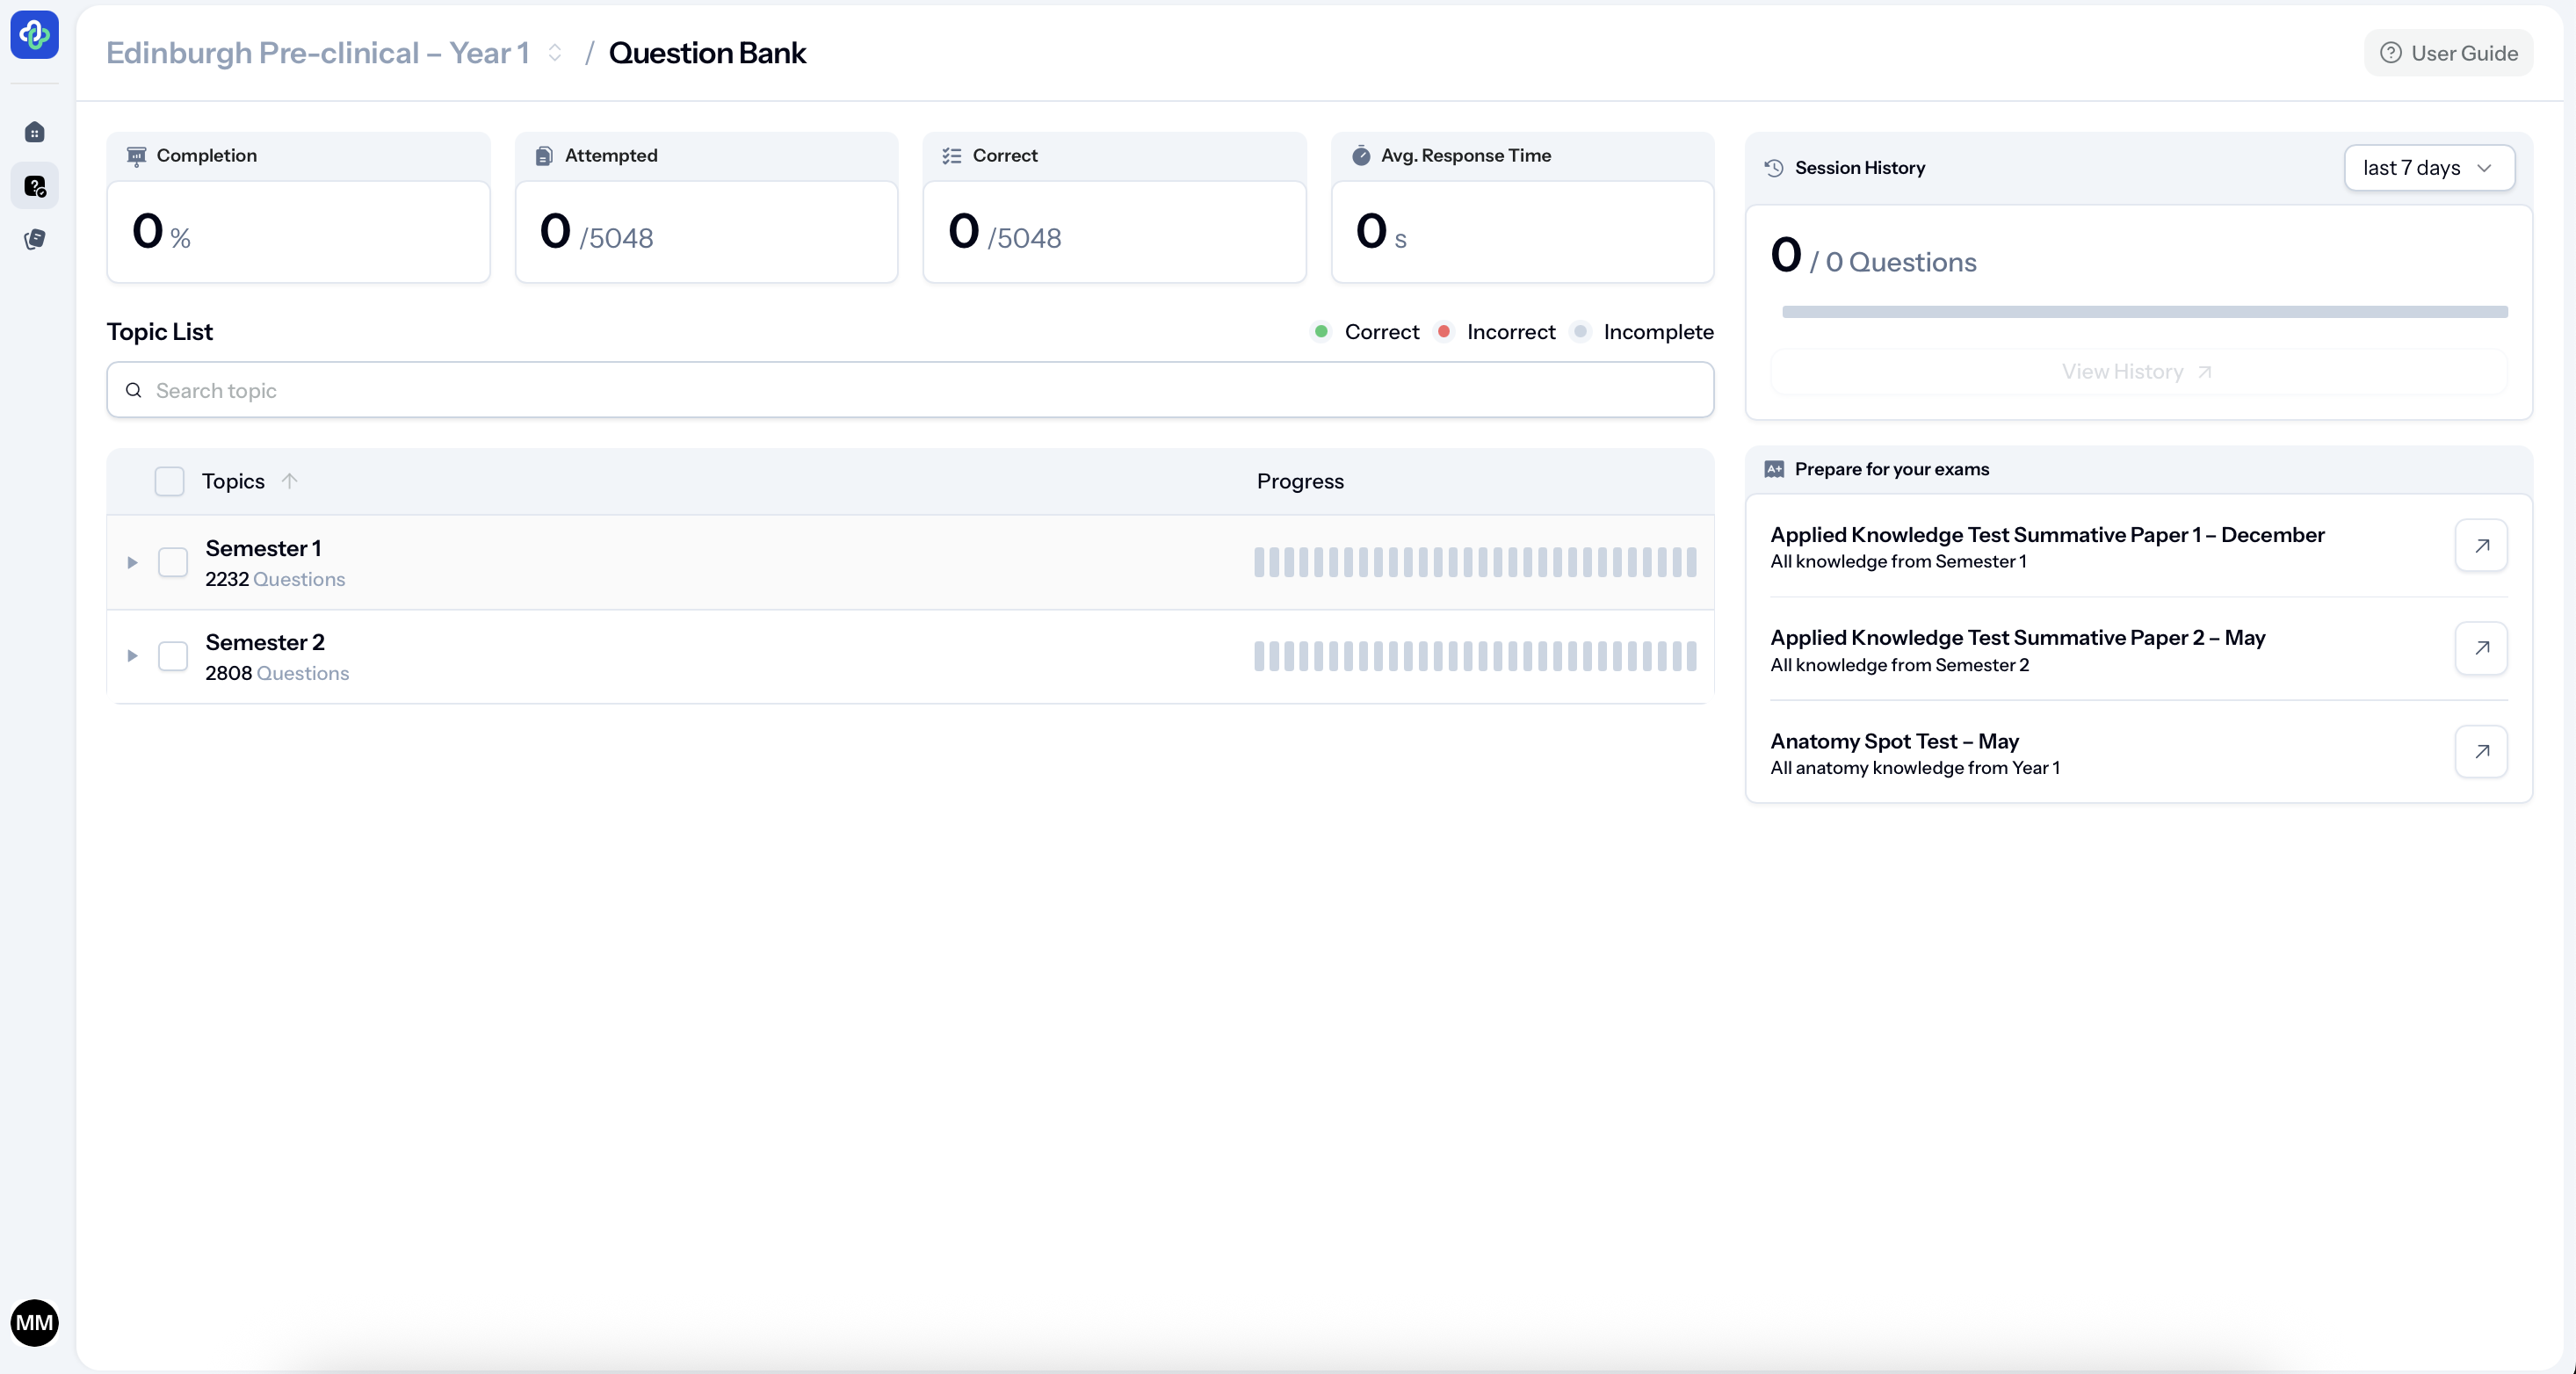
Task: Open the last 7 days dropdown
Action: (2428, 168)
